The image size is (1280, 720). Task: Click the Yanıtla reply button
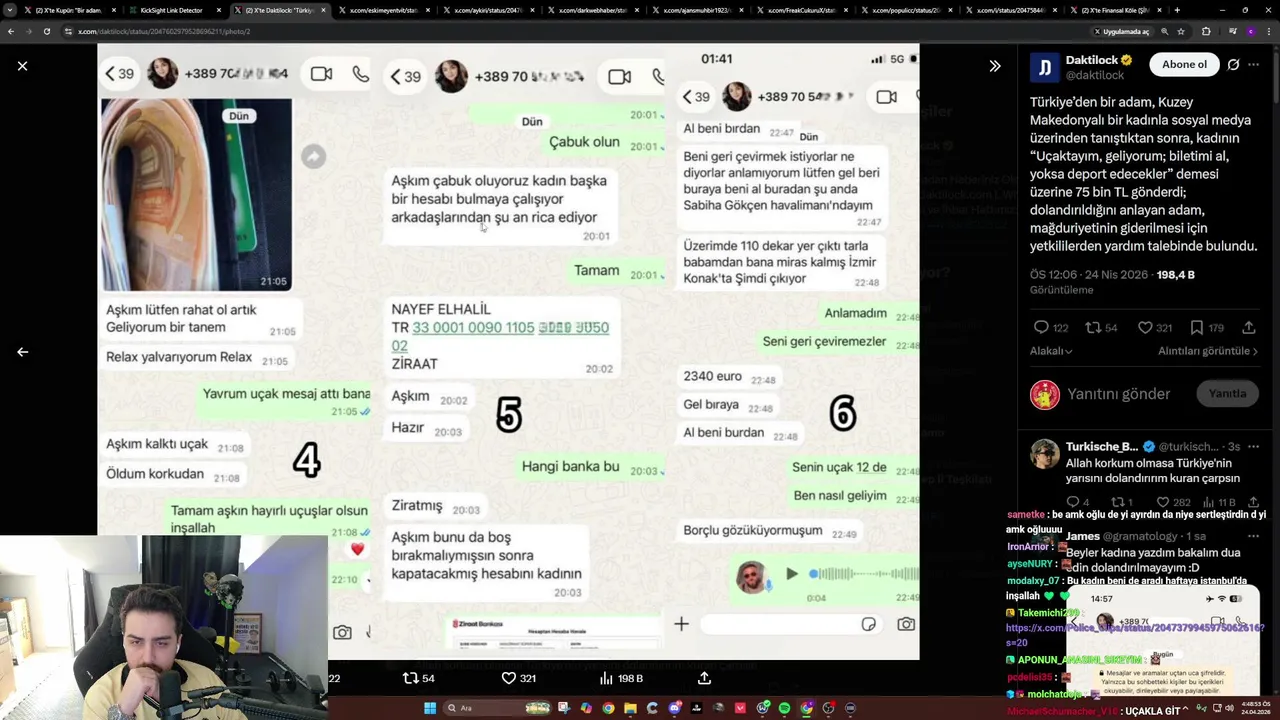tap(1227, 394)
